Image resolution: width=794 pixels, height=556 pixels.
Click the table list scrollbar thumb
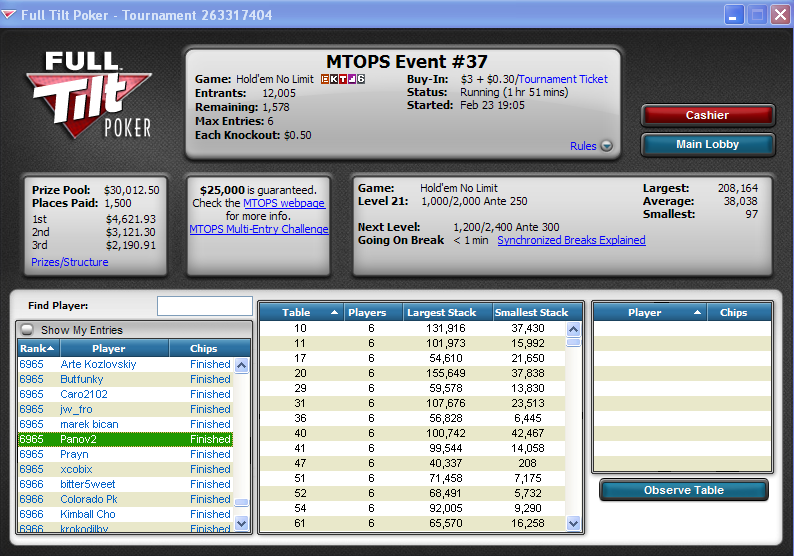(x=573, y=343)
